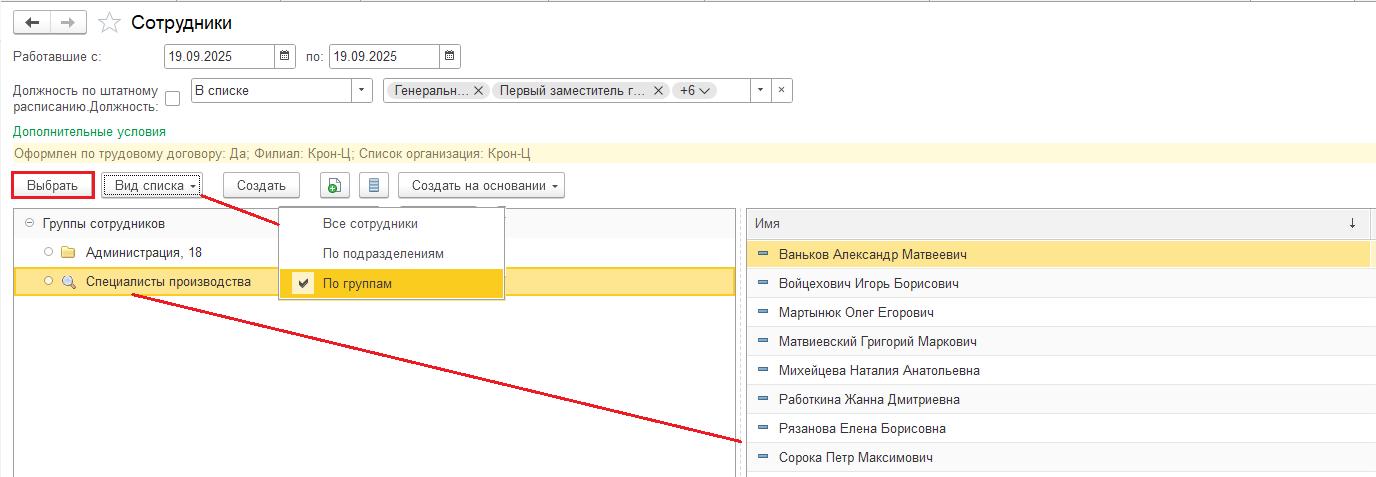The image size is (1376, 477).
Task: Choose 'Все сотрудники' from the list view menu
Action: [x=370, y=224]
